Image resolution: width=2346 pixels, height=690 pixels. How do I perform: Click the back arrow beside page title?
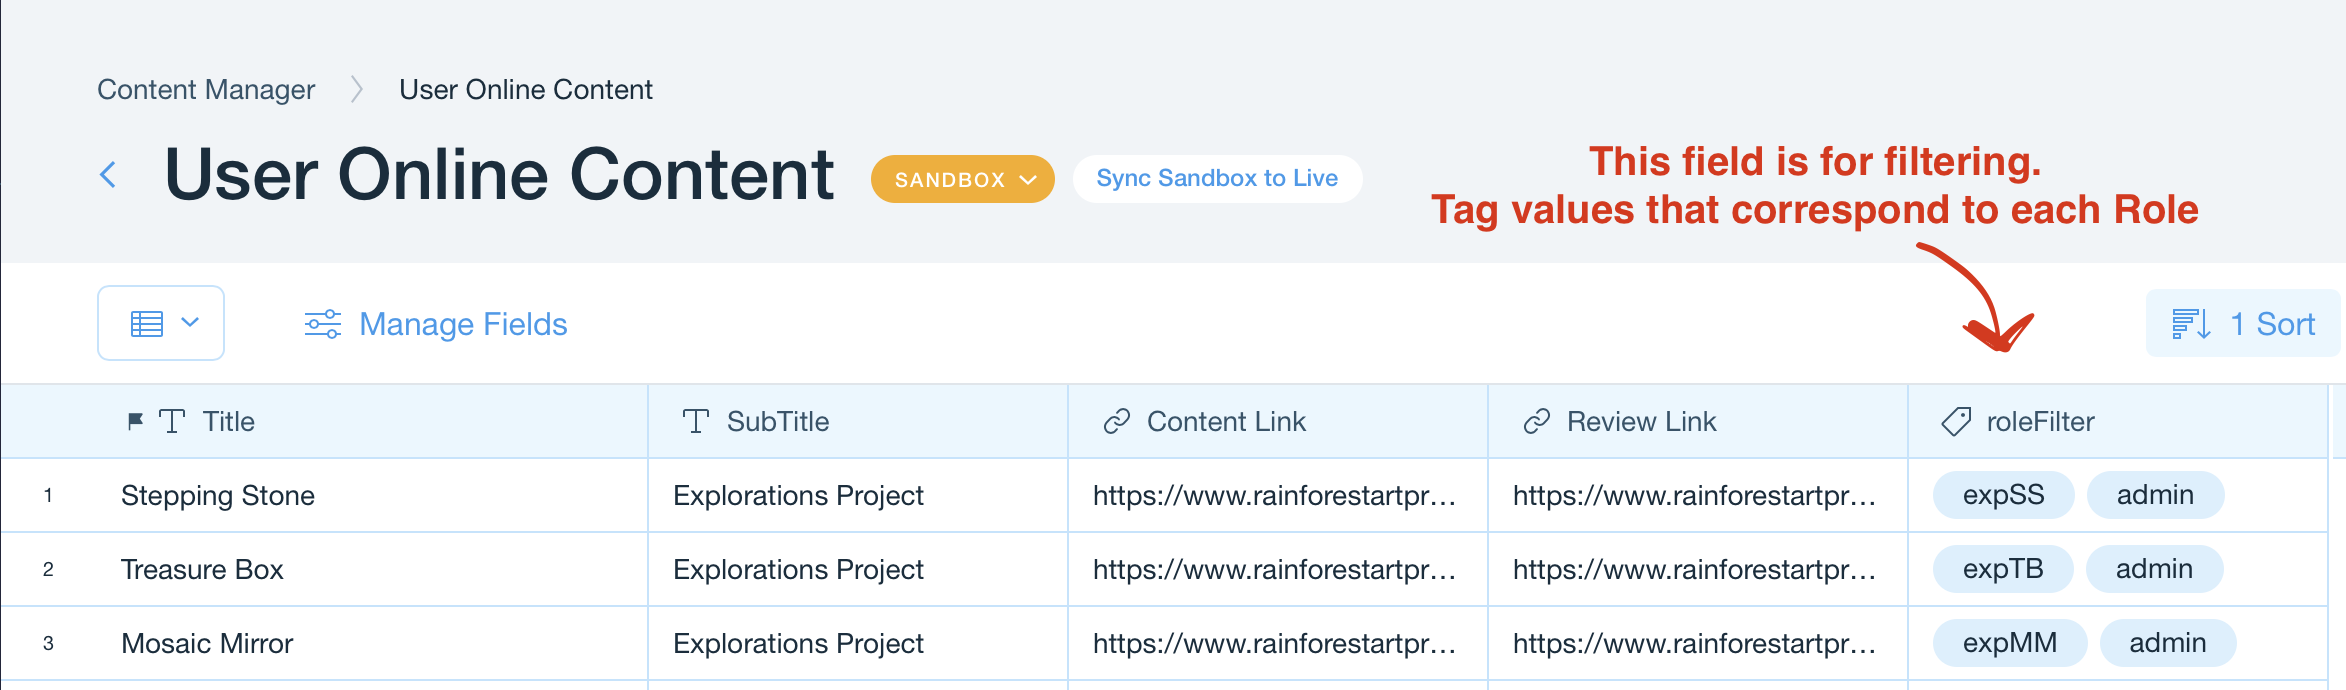click(109, 175)
